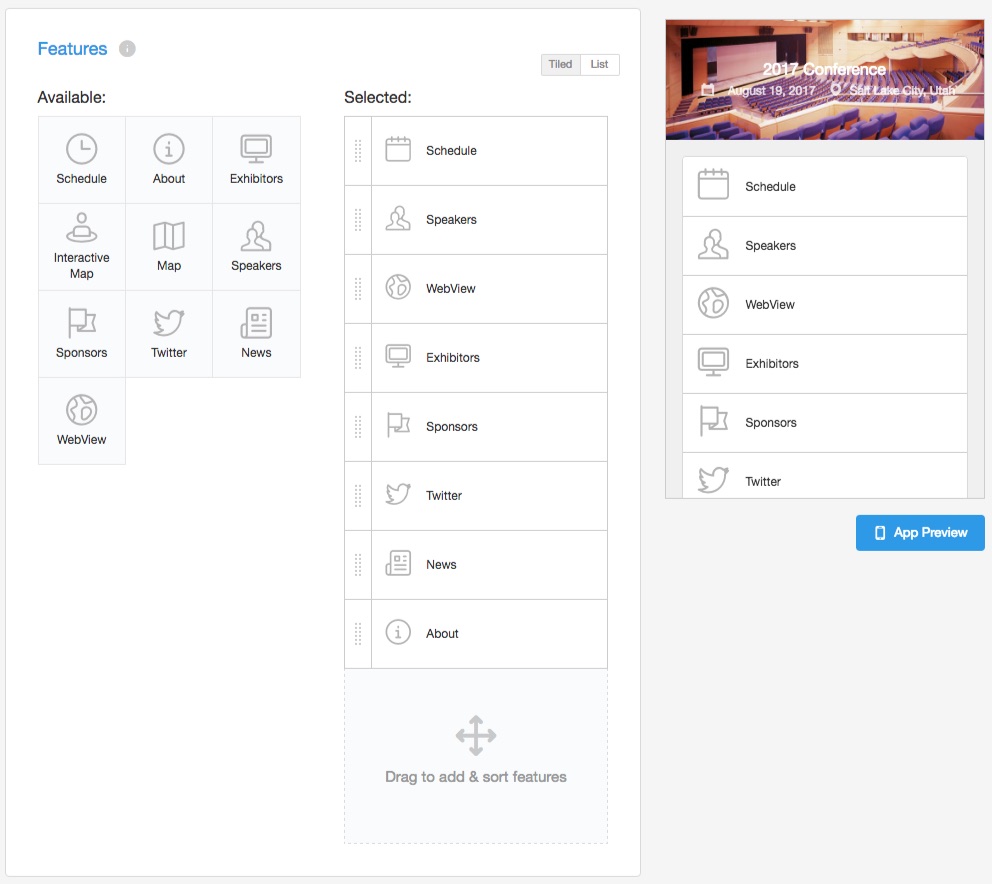992x884 pixels.
Task: Click the Twitter row drag handle
Action: [x=358, y=495]
